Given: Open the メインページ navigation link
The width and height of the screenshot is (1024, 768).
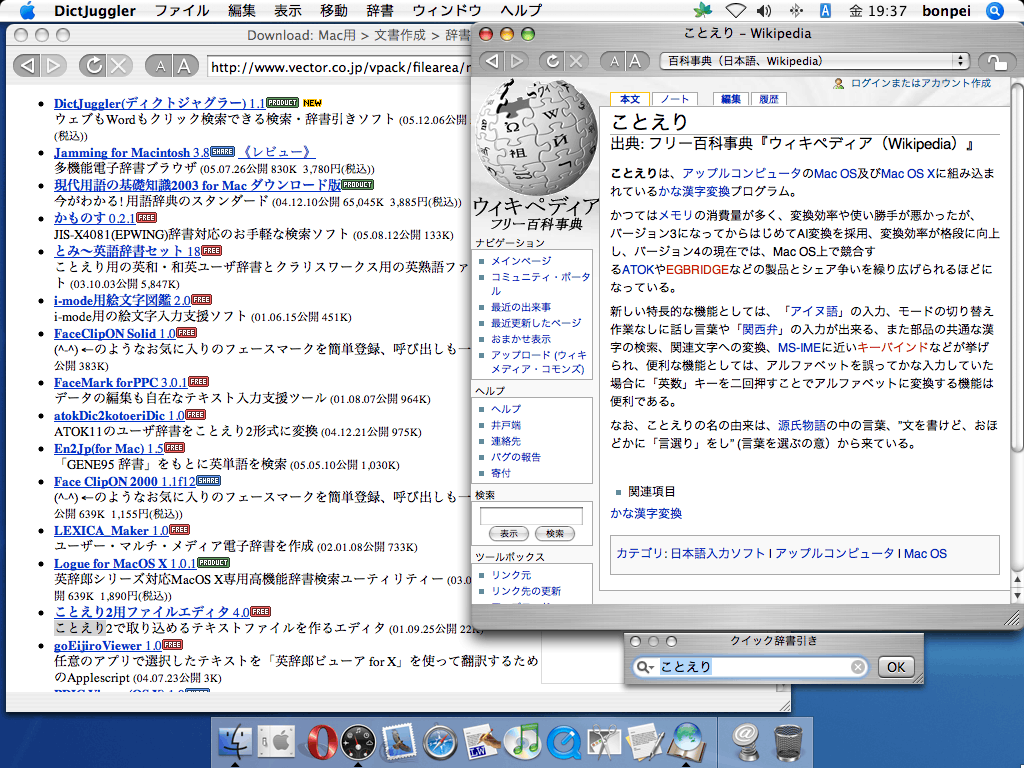Looking at the screenshot, I should (x=521, y=261).
